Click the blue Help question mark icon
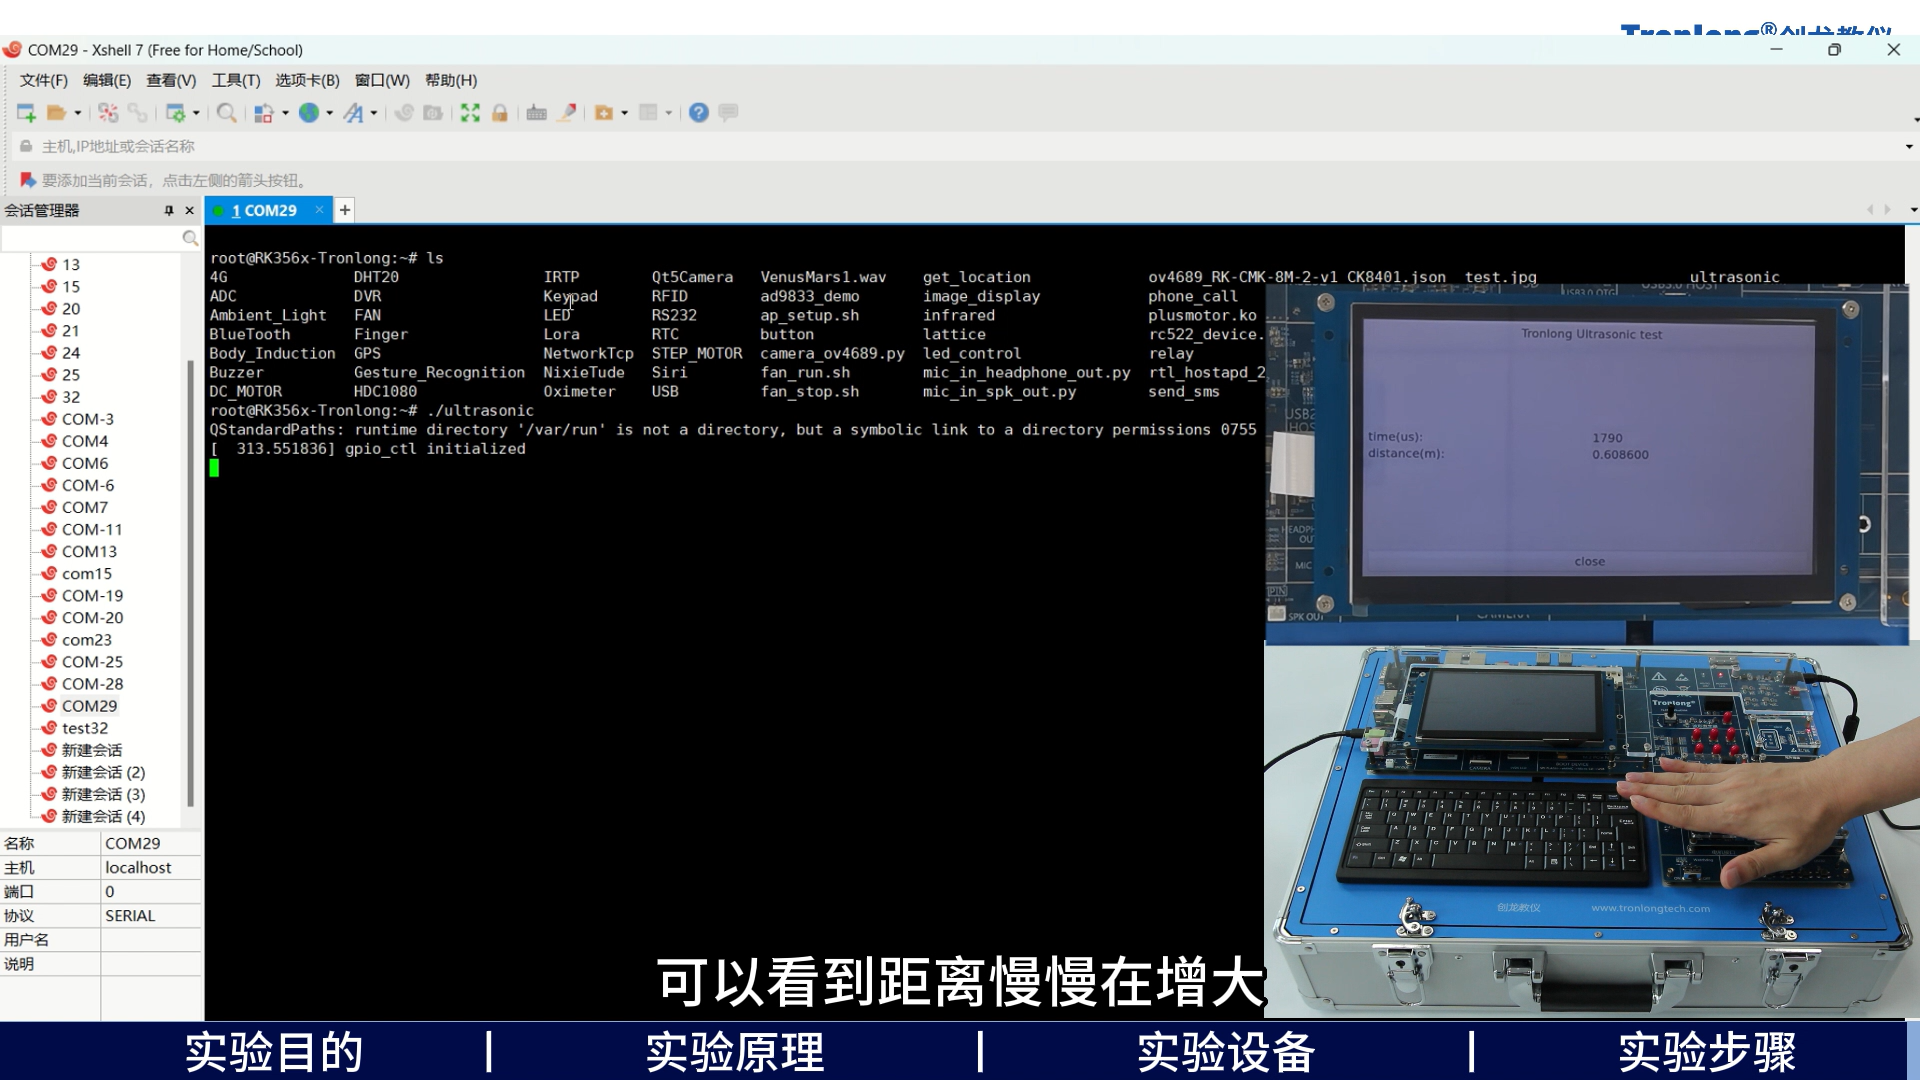 [x=699, y=113]
